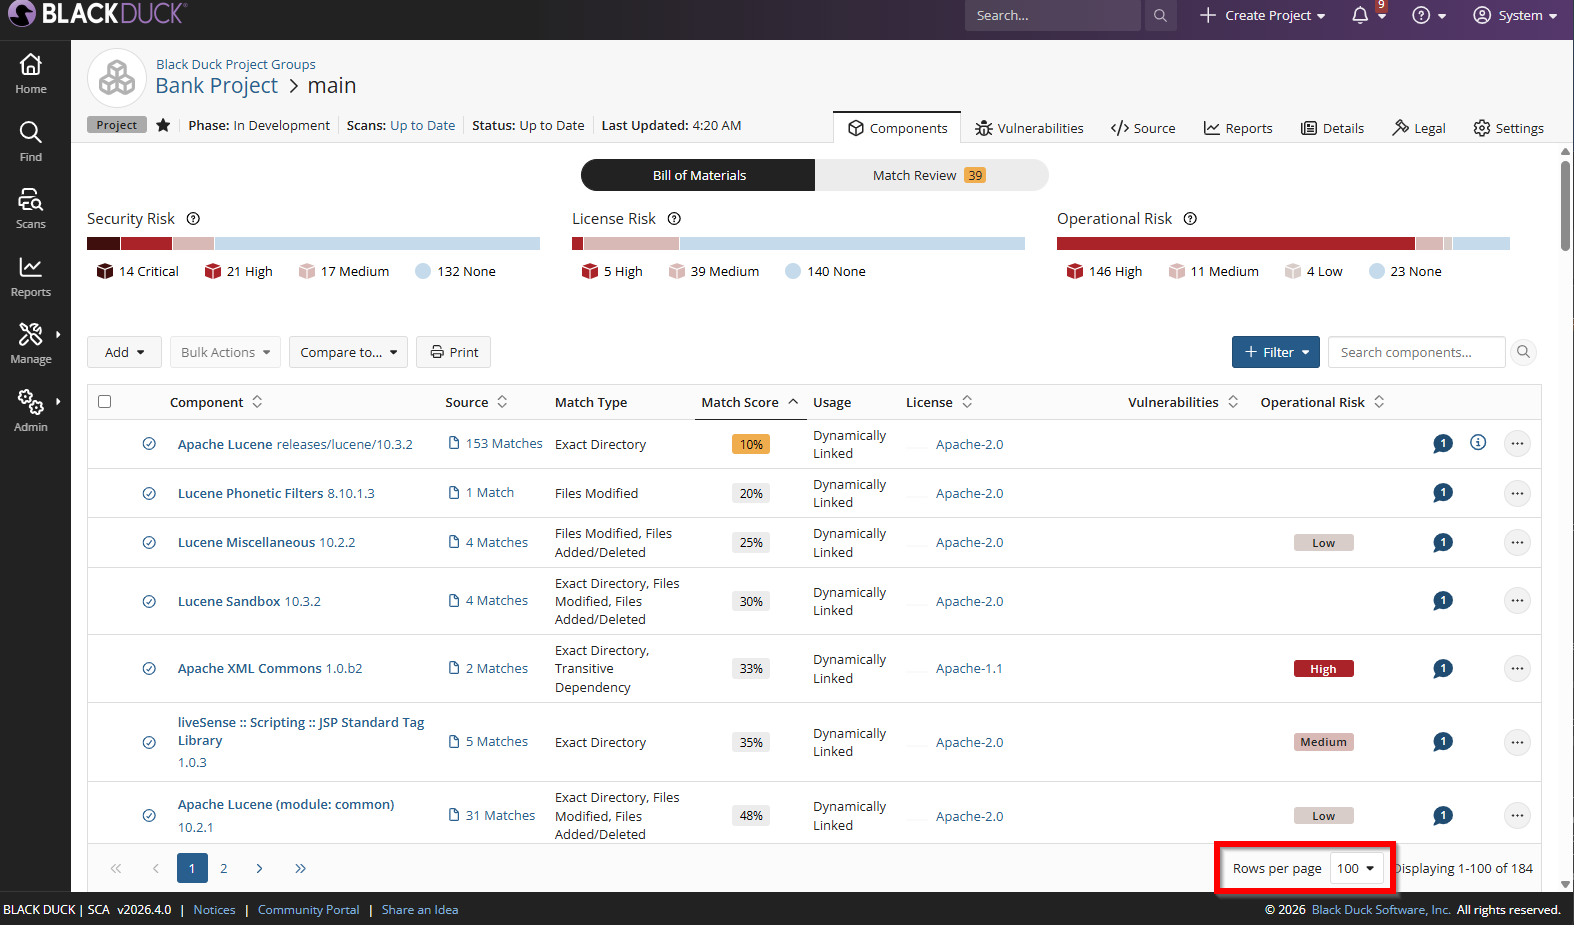Click the project group cubes icon
The width and height of the screenshot is (1574, 925).
click(x=117, y=77)
